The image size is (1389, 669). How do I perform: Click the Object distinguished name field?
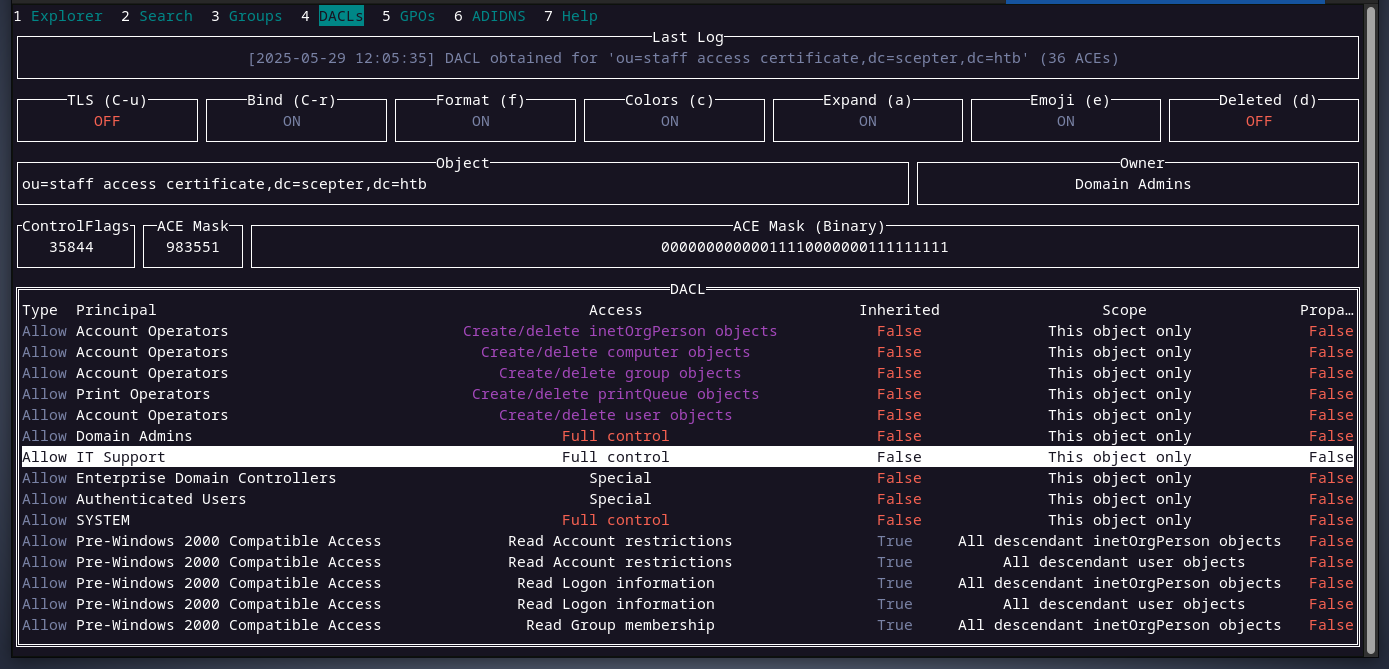pyautogui.click(x=462, y=184)
